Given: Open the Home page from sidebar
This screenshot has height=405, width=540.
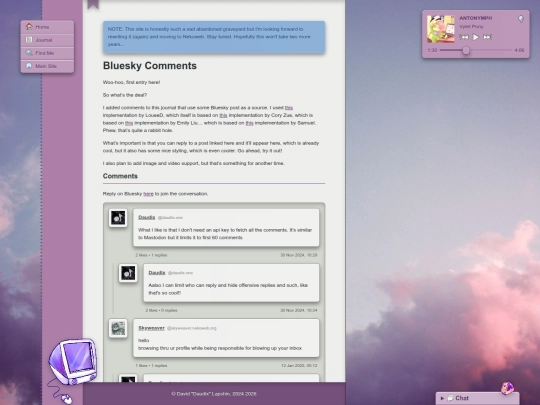Looking at the screenshot, I should (47, 27).
